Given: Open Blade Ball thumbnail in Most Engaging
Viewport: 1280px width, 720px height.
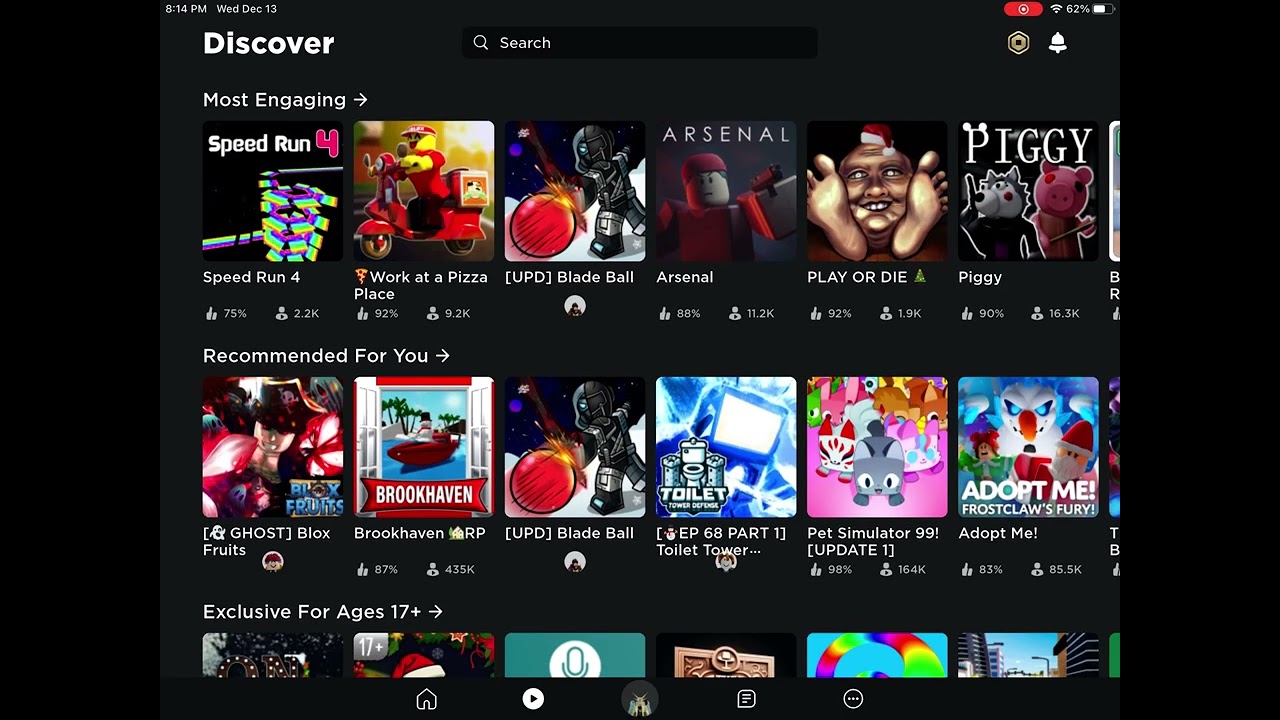Looking at the screenshot, I should tap(575, 191).
